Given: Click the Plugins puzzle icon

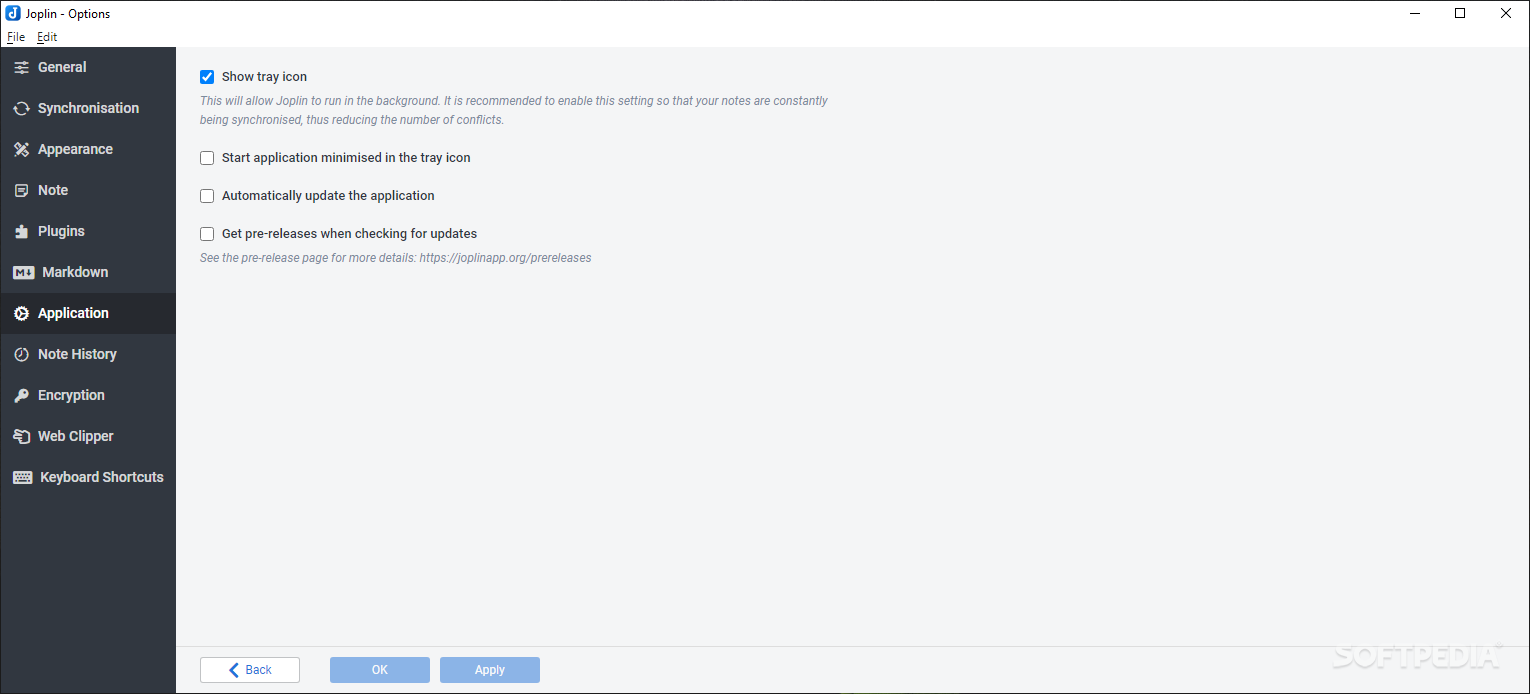Looking at the screenshot, I should tap(21, 231).
